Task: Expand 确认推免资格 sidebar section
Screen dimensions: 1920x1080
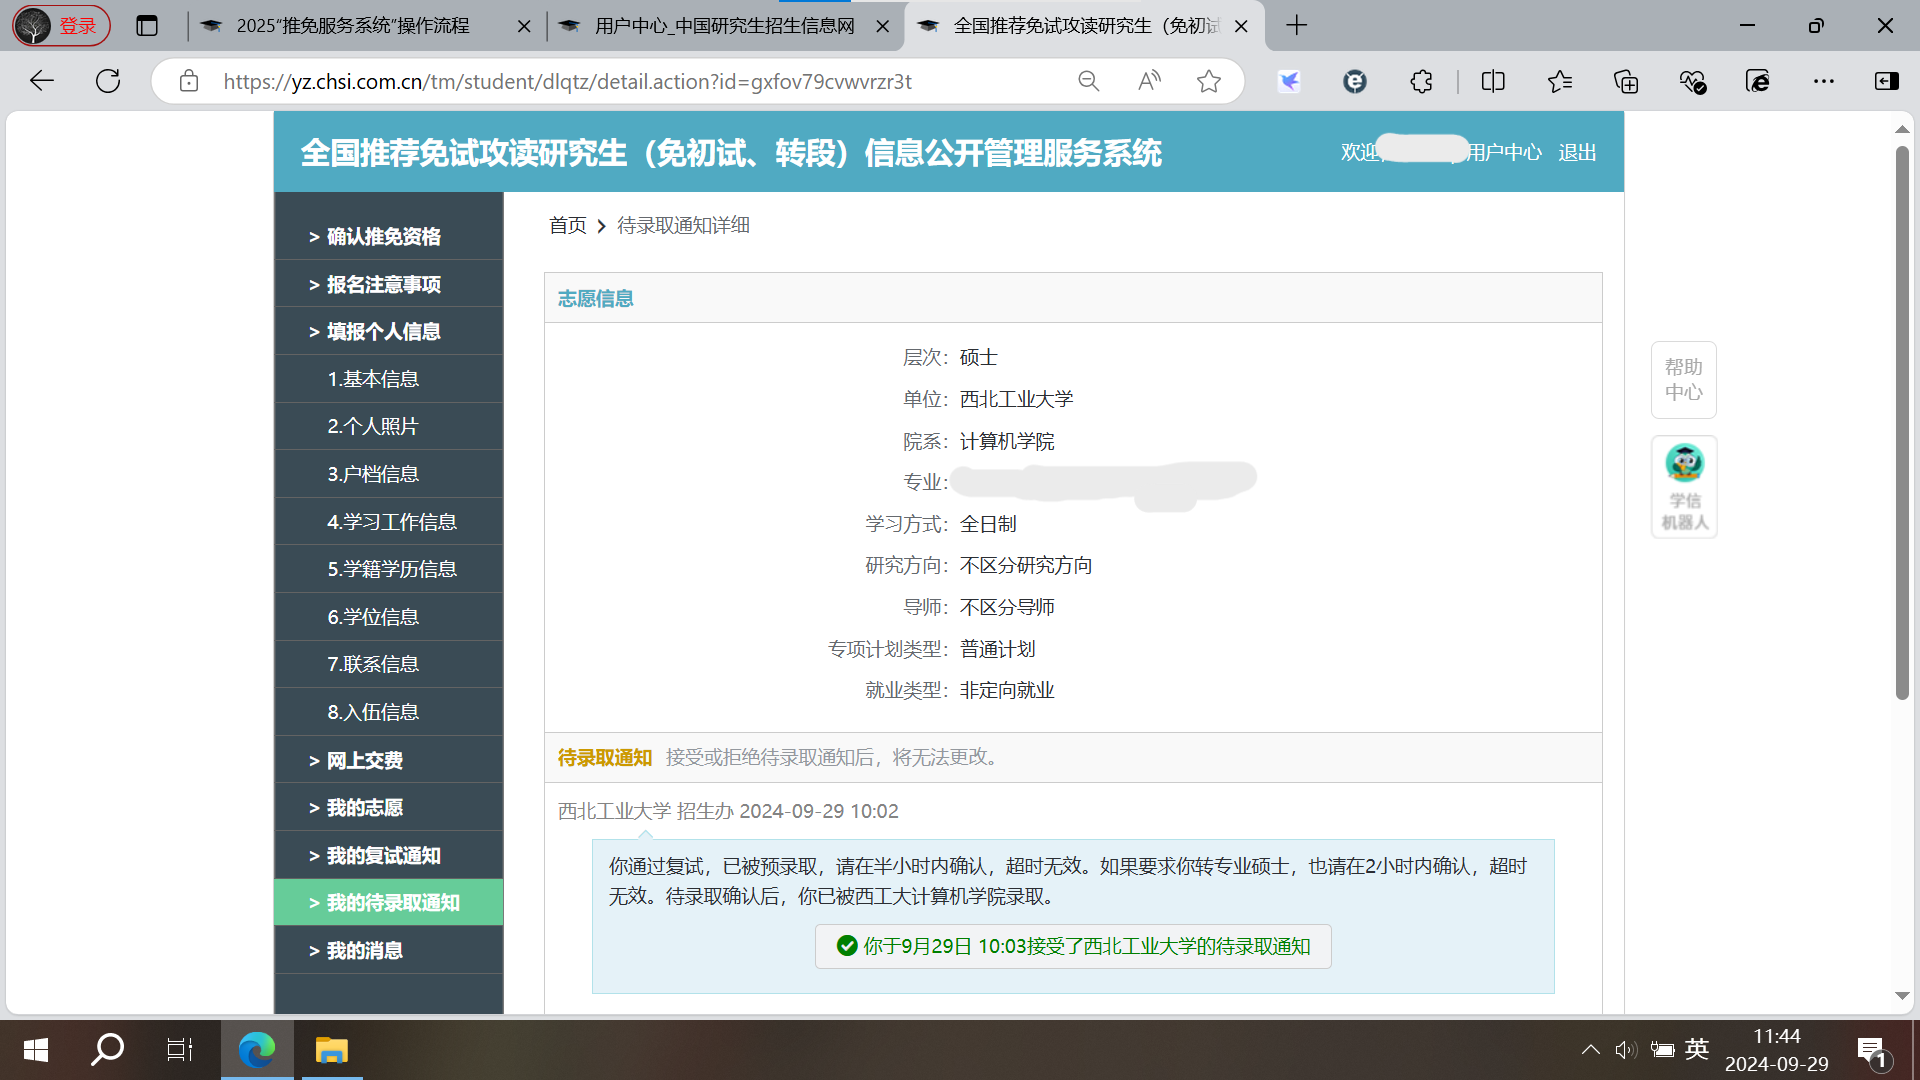Action: pyautogui.click(x=389, y=236)
